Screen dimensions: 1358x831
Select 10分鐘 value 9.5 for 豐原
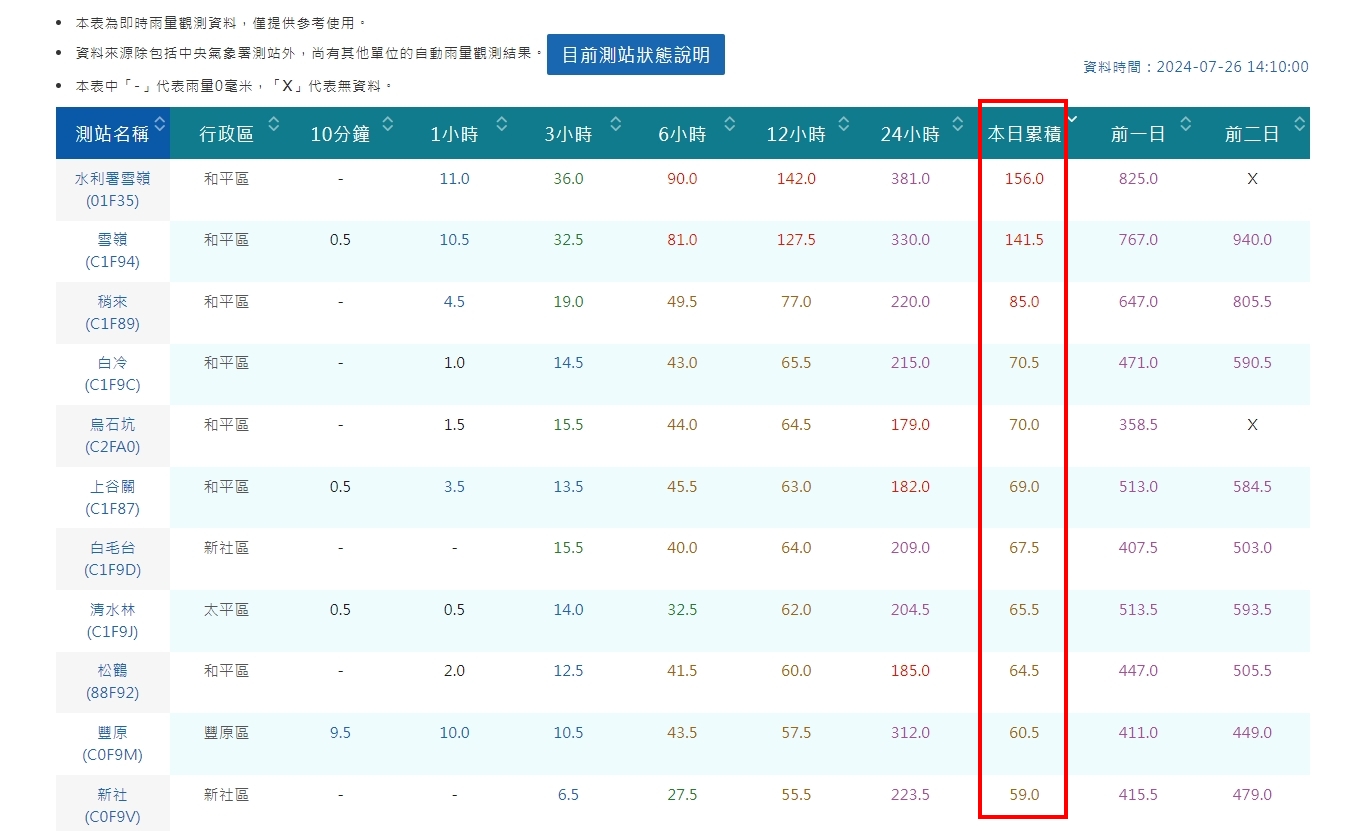[x=340, y=733]
